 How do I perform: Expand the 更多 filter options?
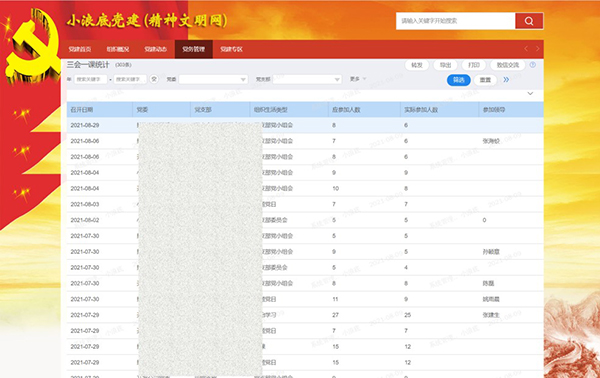point(358,79)
